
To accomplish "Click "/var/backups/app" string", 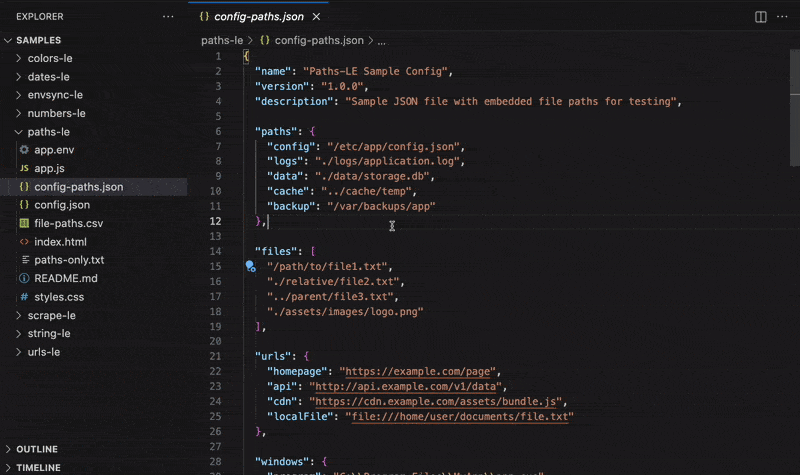I will 381,206.
